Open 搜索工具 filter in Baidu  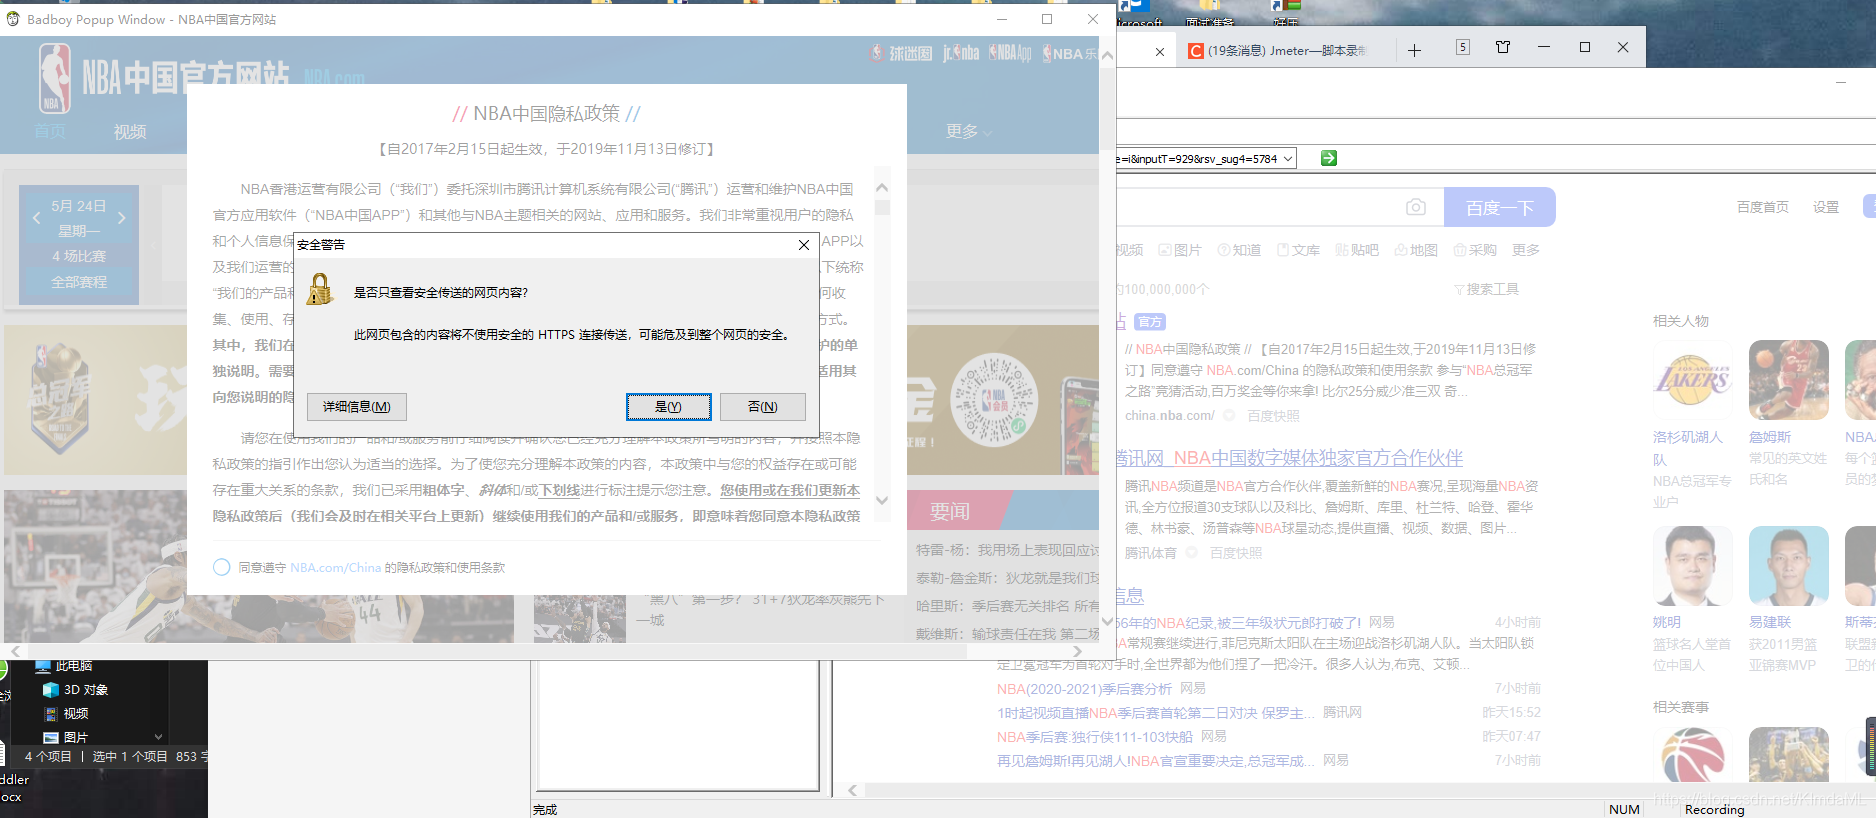coord(1486,289)
